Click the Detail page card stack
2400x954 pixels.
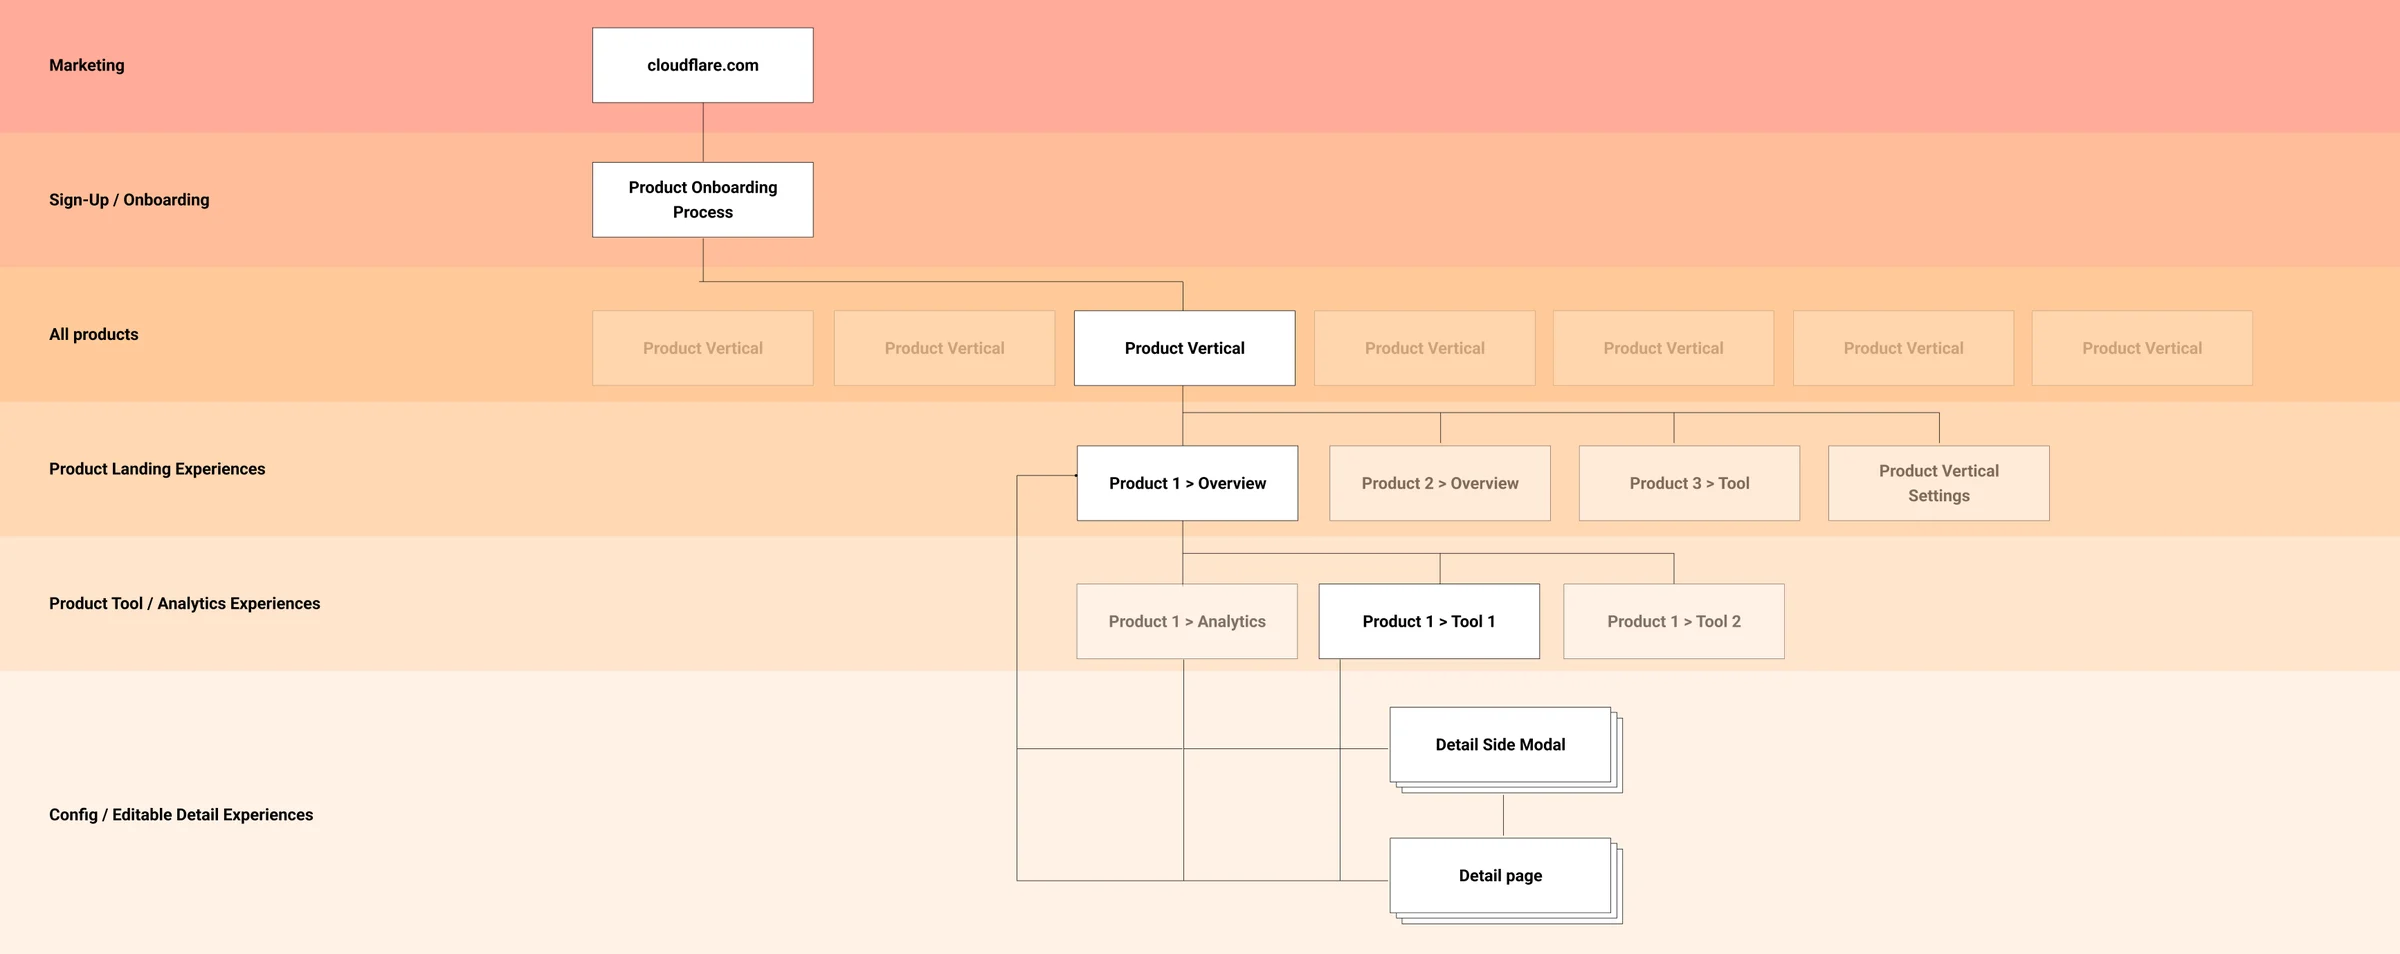coord(1505,881)
